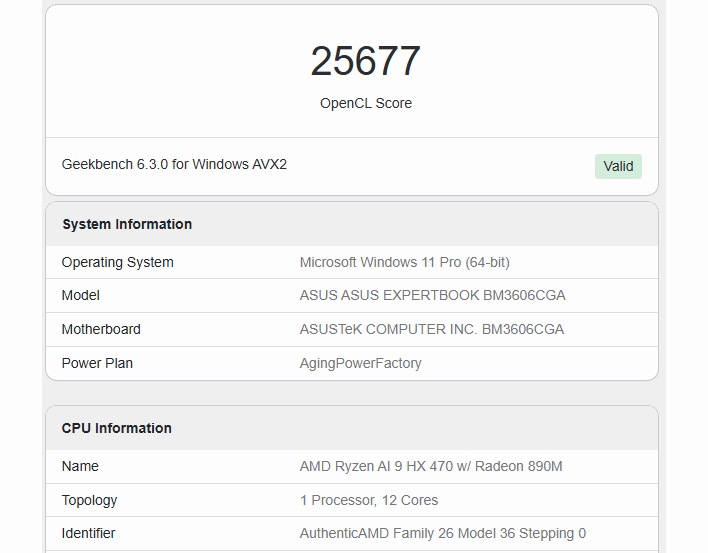Click the Valid badge
Image resolution: width=708 pixels, height=553 pixels.
(618, 166)
